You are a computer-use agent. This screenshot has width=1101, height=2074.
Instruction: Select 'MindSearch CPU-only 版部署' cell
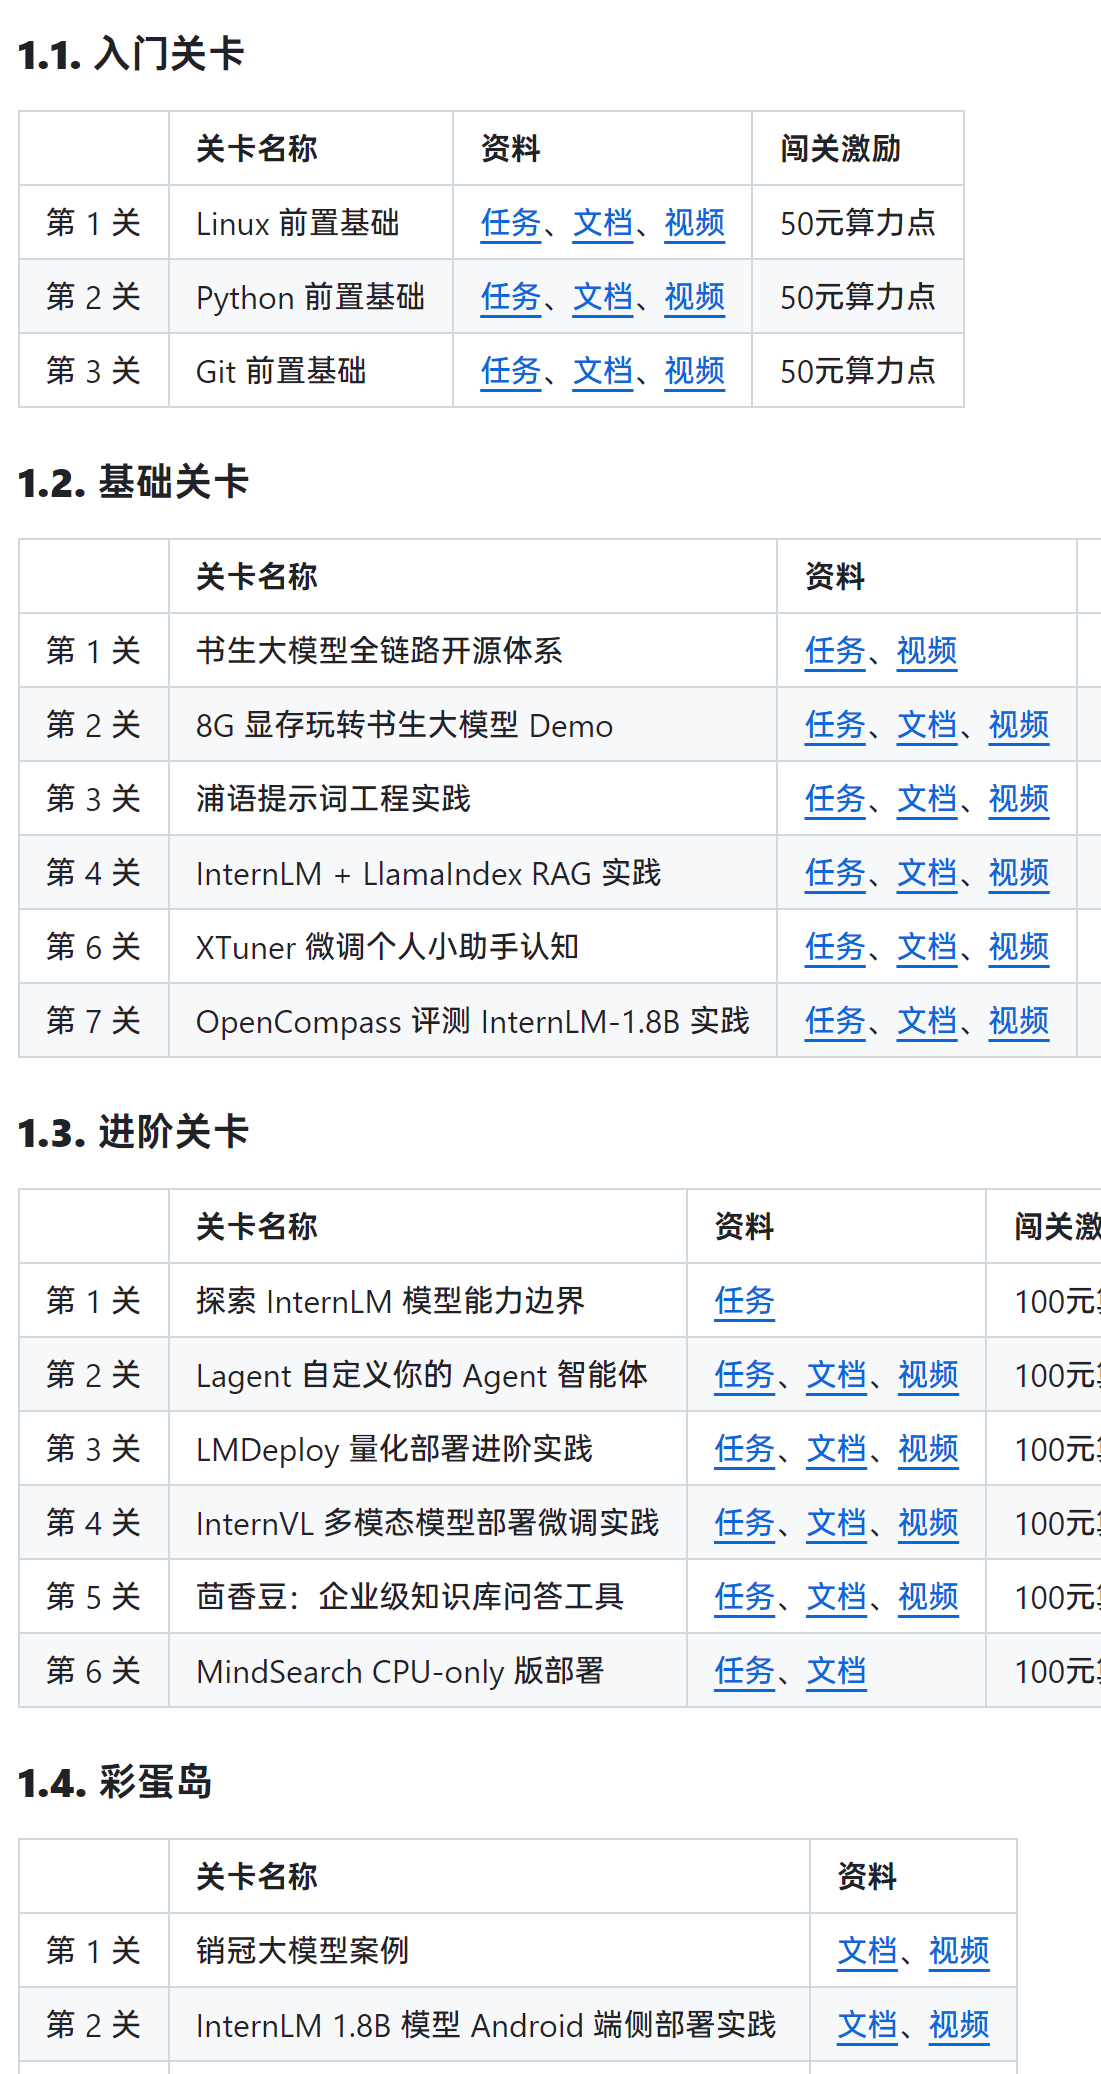(x=428, y=1670)
